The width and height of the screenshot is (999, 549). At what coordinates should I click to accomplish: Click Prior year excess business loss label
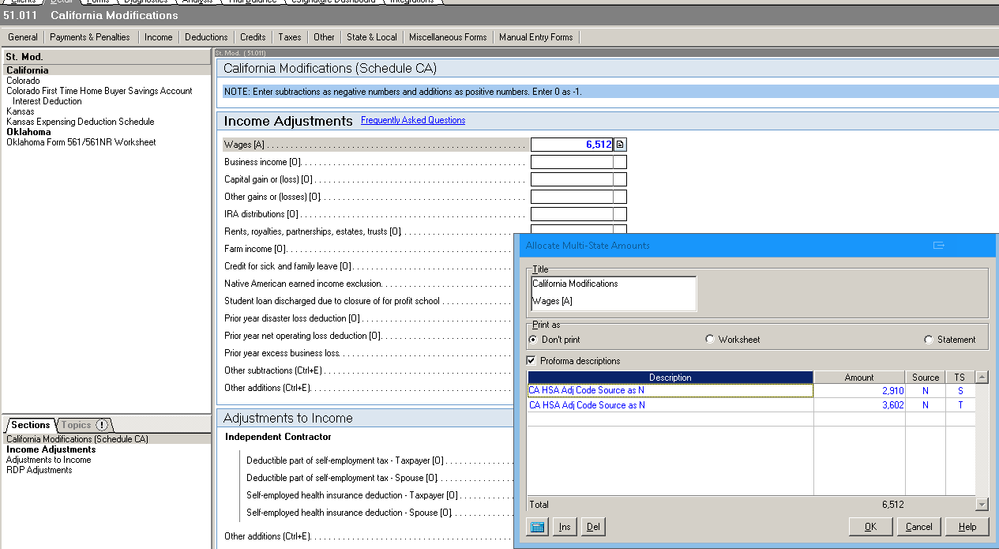click(282, 353)
